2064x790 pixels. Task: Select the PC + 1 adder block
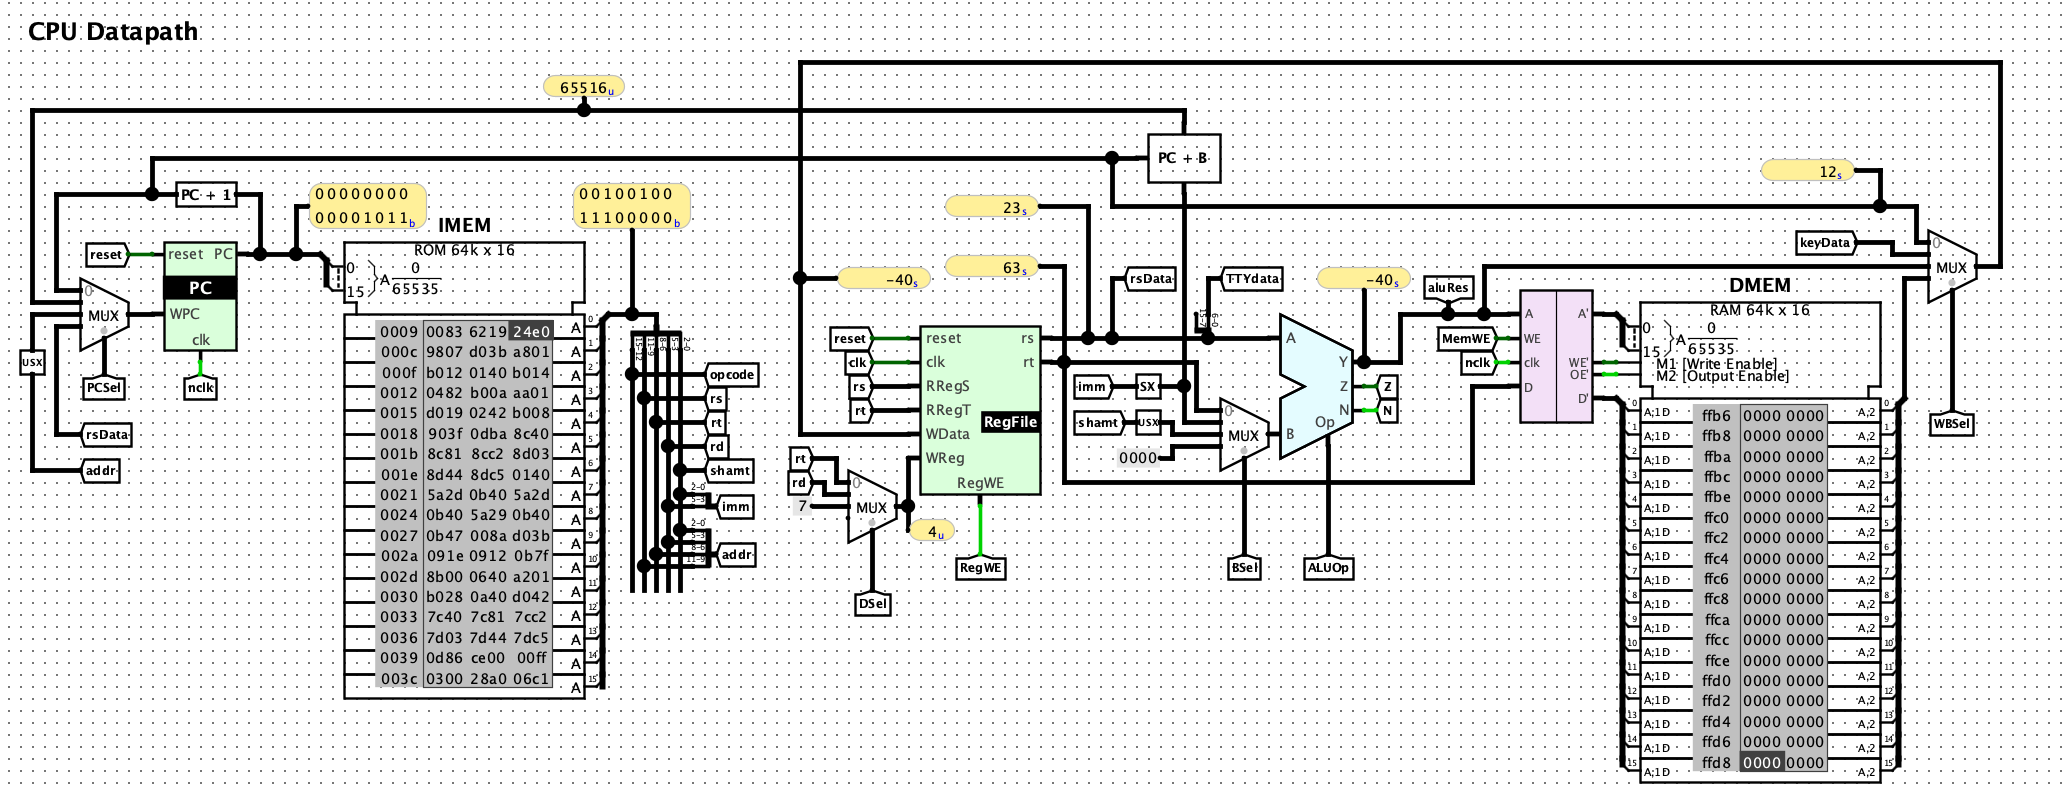[207, 195]
